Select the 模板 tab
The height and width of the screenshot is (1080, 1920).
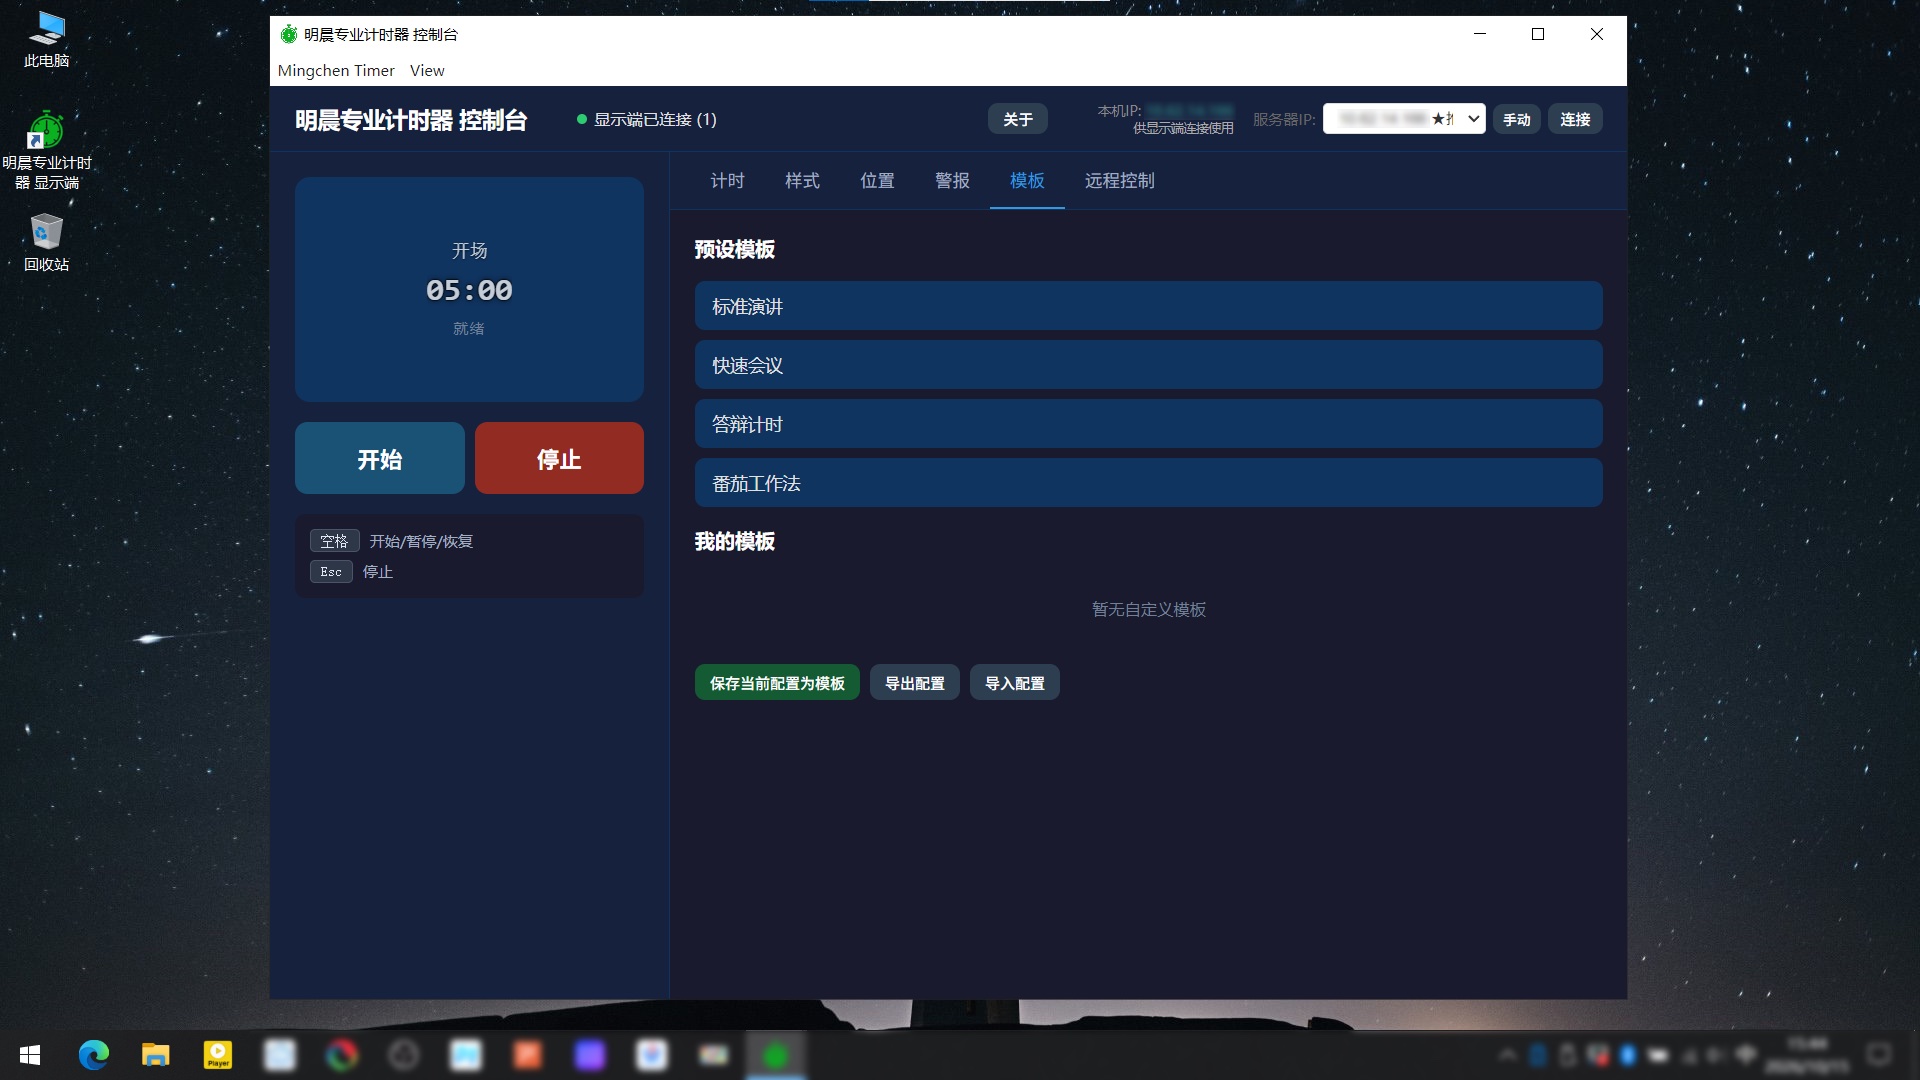click(1027, 180)
